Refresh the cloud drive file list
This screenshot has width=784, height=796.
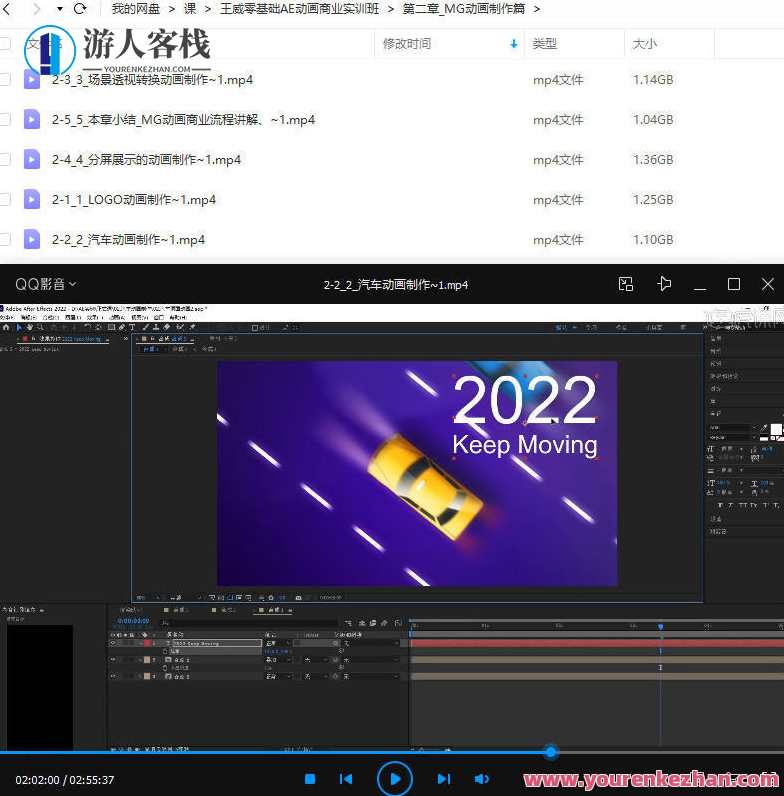click(80, 9)
